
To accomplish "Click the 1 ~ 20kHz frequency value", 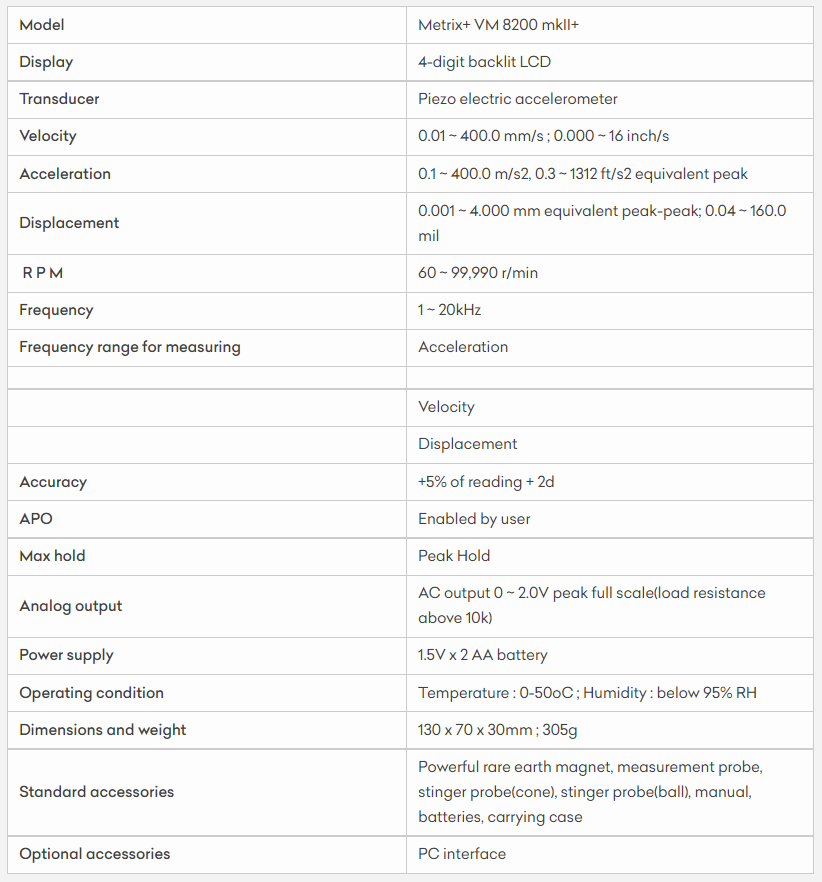I will [x=449, y=310].
